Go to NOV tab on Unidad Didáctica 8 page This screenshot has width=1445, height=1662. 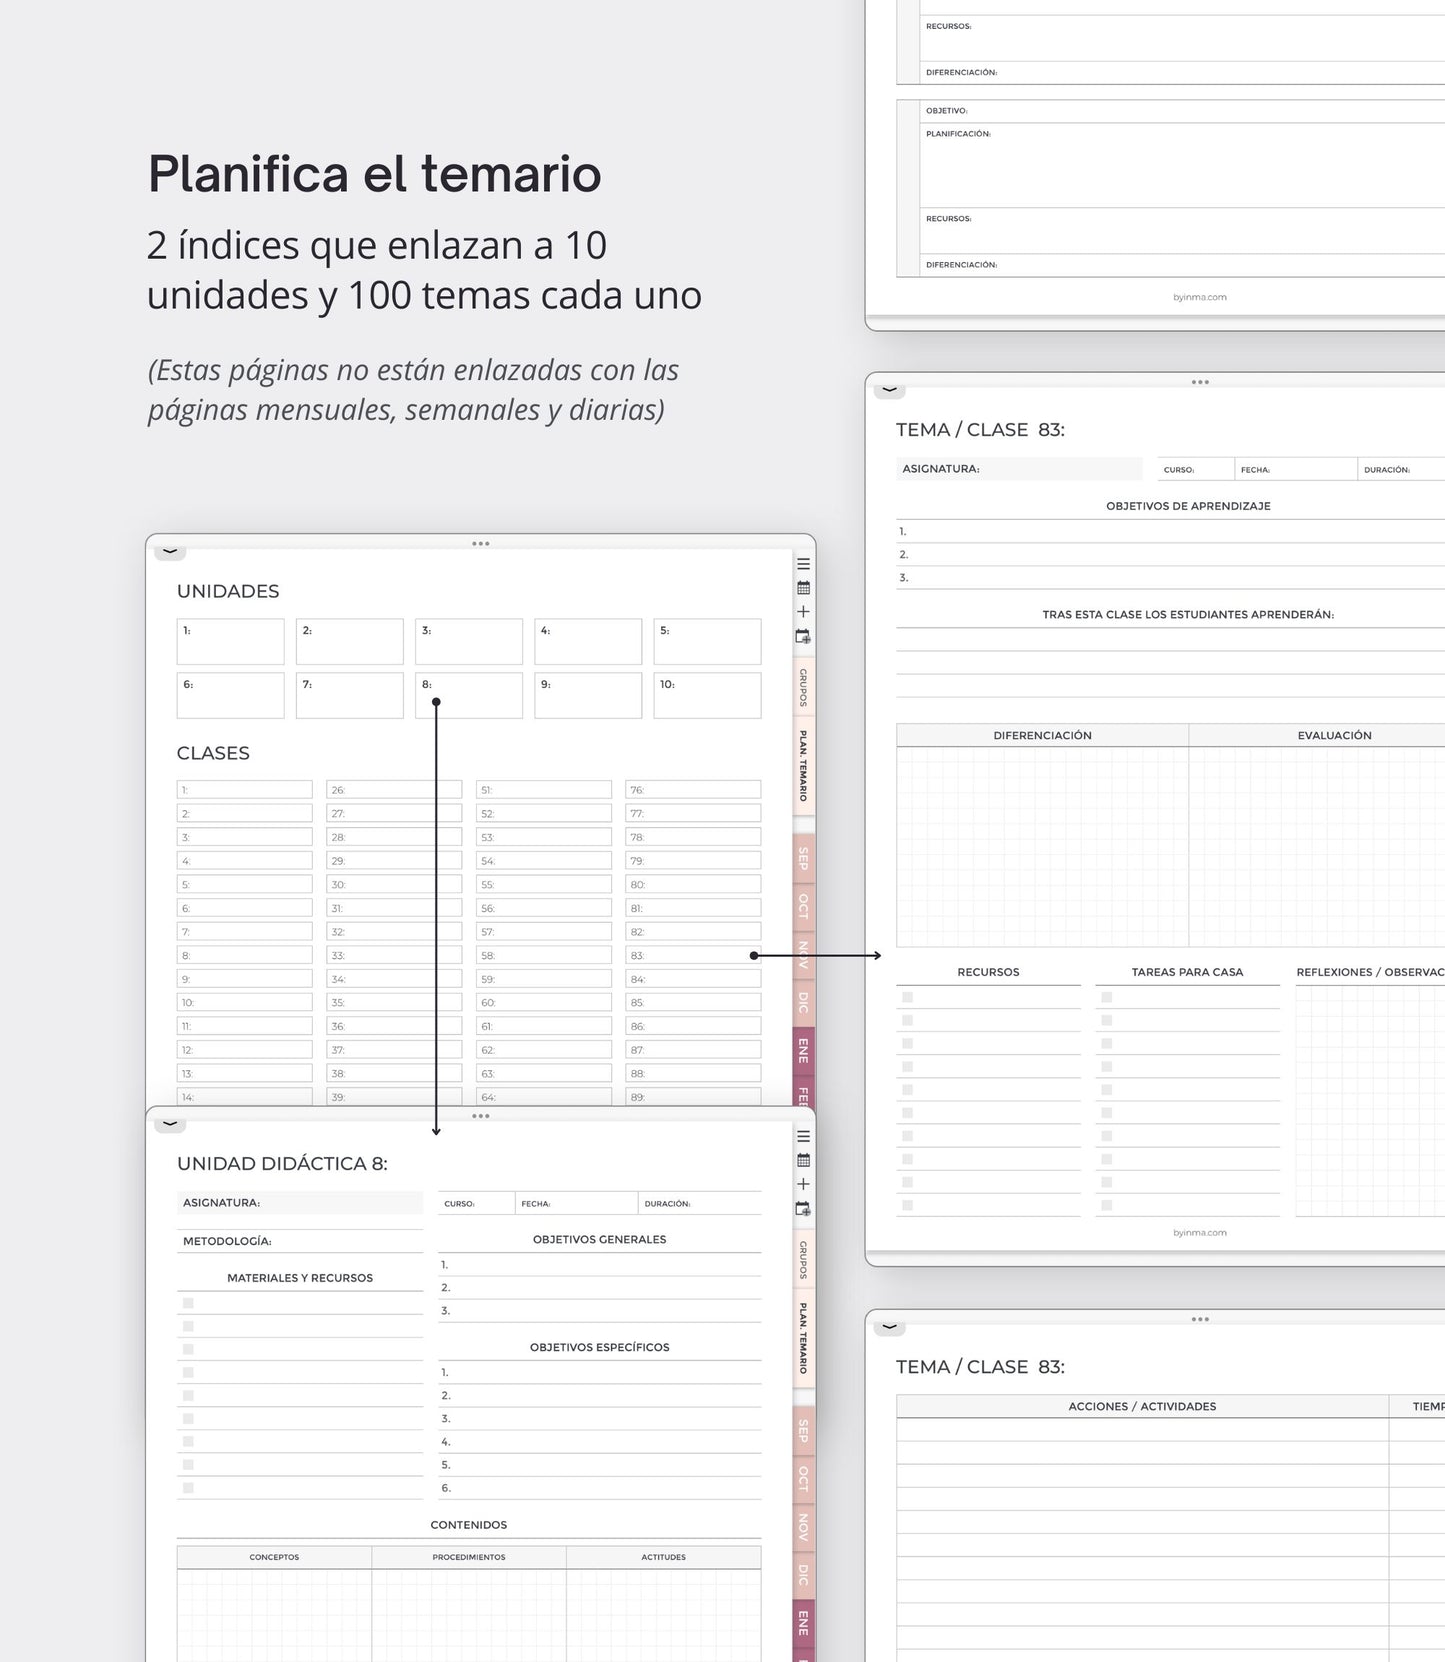pyautogui.click(x=803, y=1526)
